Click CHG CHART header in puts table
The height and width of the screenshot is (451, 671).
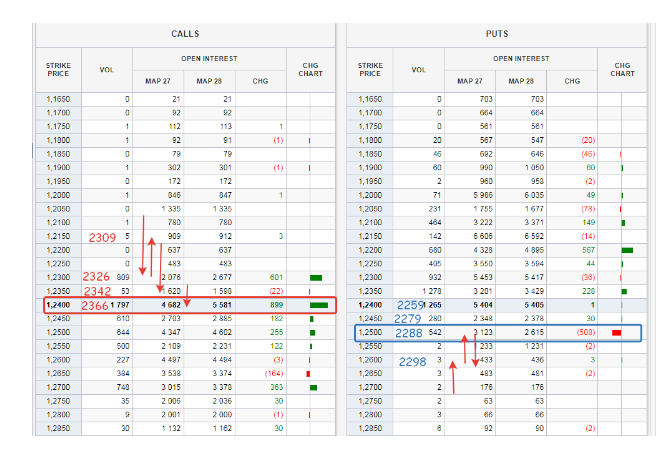click(x=622, y=69)
